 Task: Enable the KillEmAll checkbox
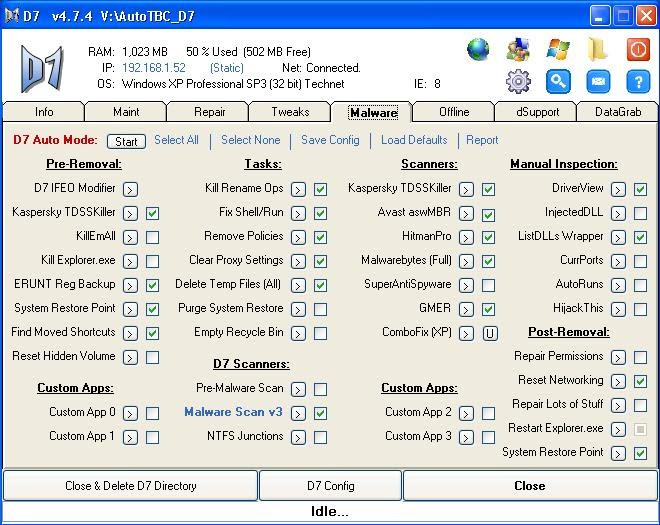[x=152, y=237]
